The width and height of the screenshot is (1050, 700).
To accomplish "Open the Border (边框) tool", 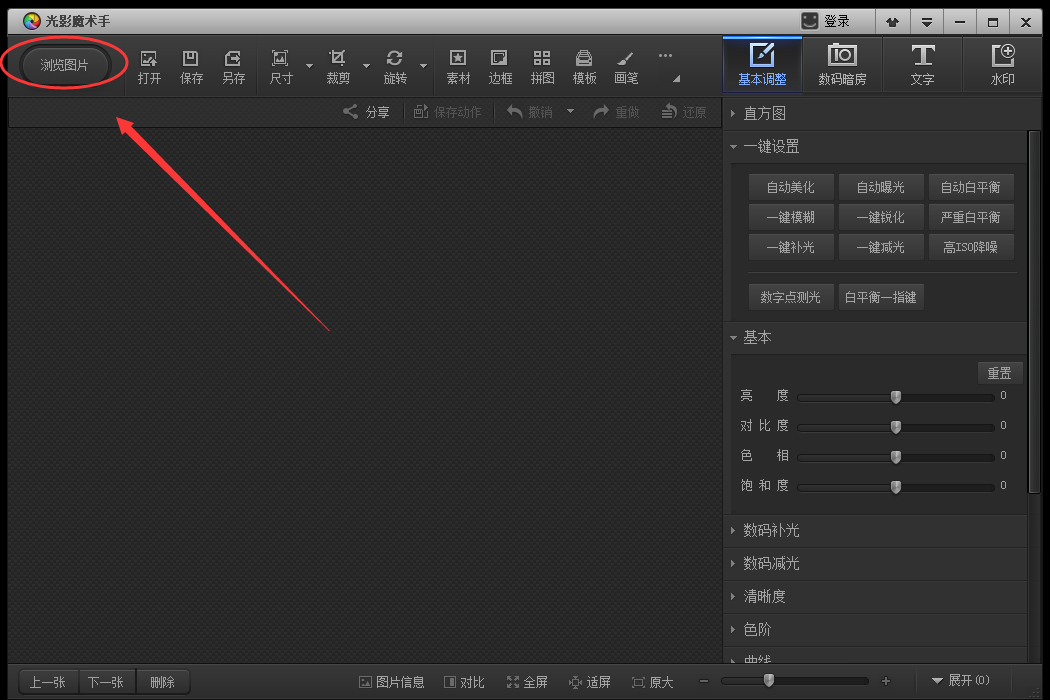I will tap(500, 64).
